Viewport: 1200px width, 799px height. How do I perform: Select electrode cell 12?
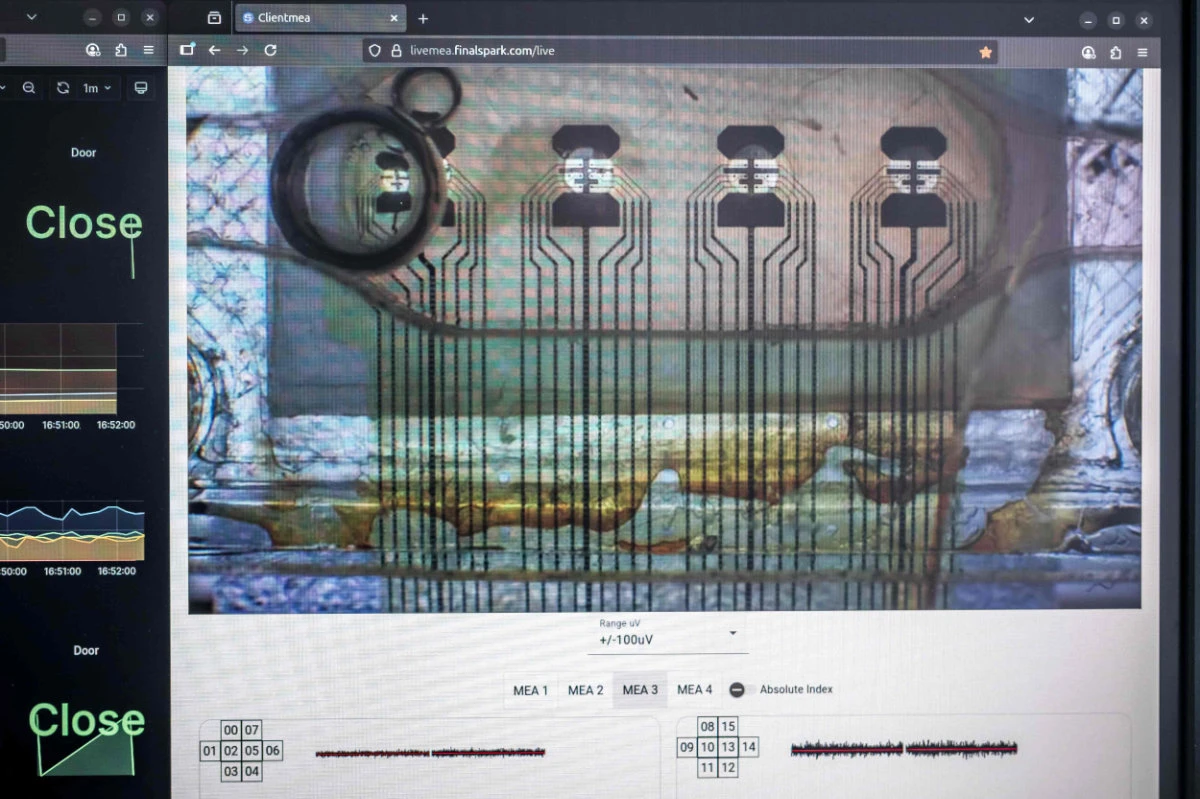pyautogui.click(x=729, y=768)
